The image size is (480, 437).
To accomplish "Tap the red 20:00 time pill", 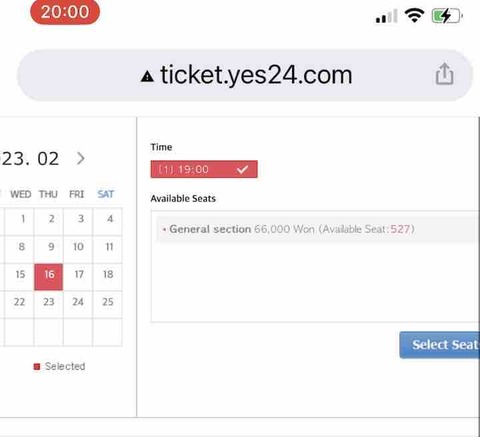I will (65, 12).
